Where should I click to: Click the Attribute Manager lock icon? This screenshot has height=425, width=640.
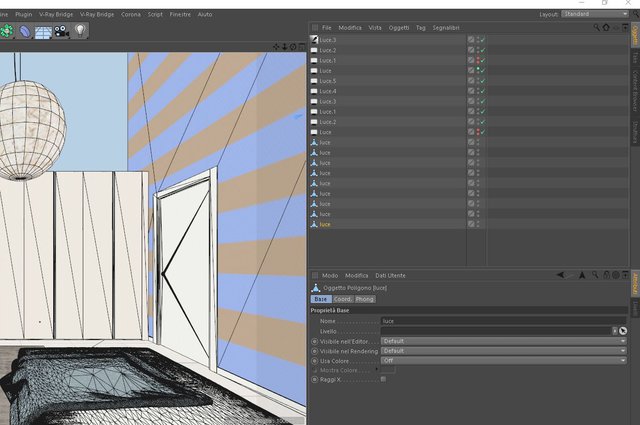click(607, 275)
